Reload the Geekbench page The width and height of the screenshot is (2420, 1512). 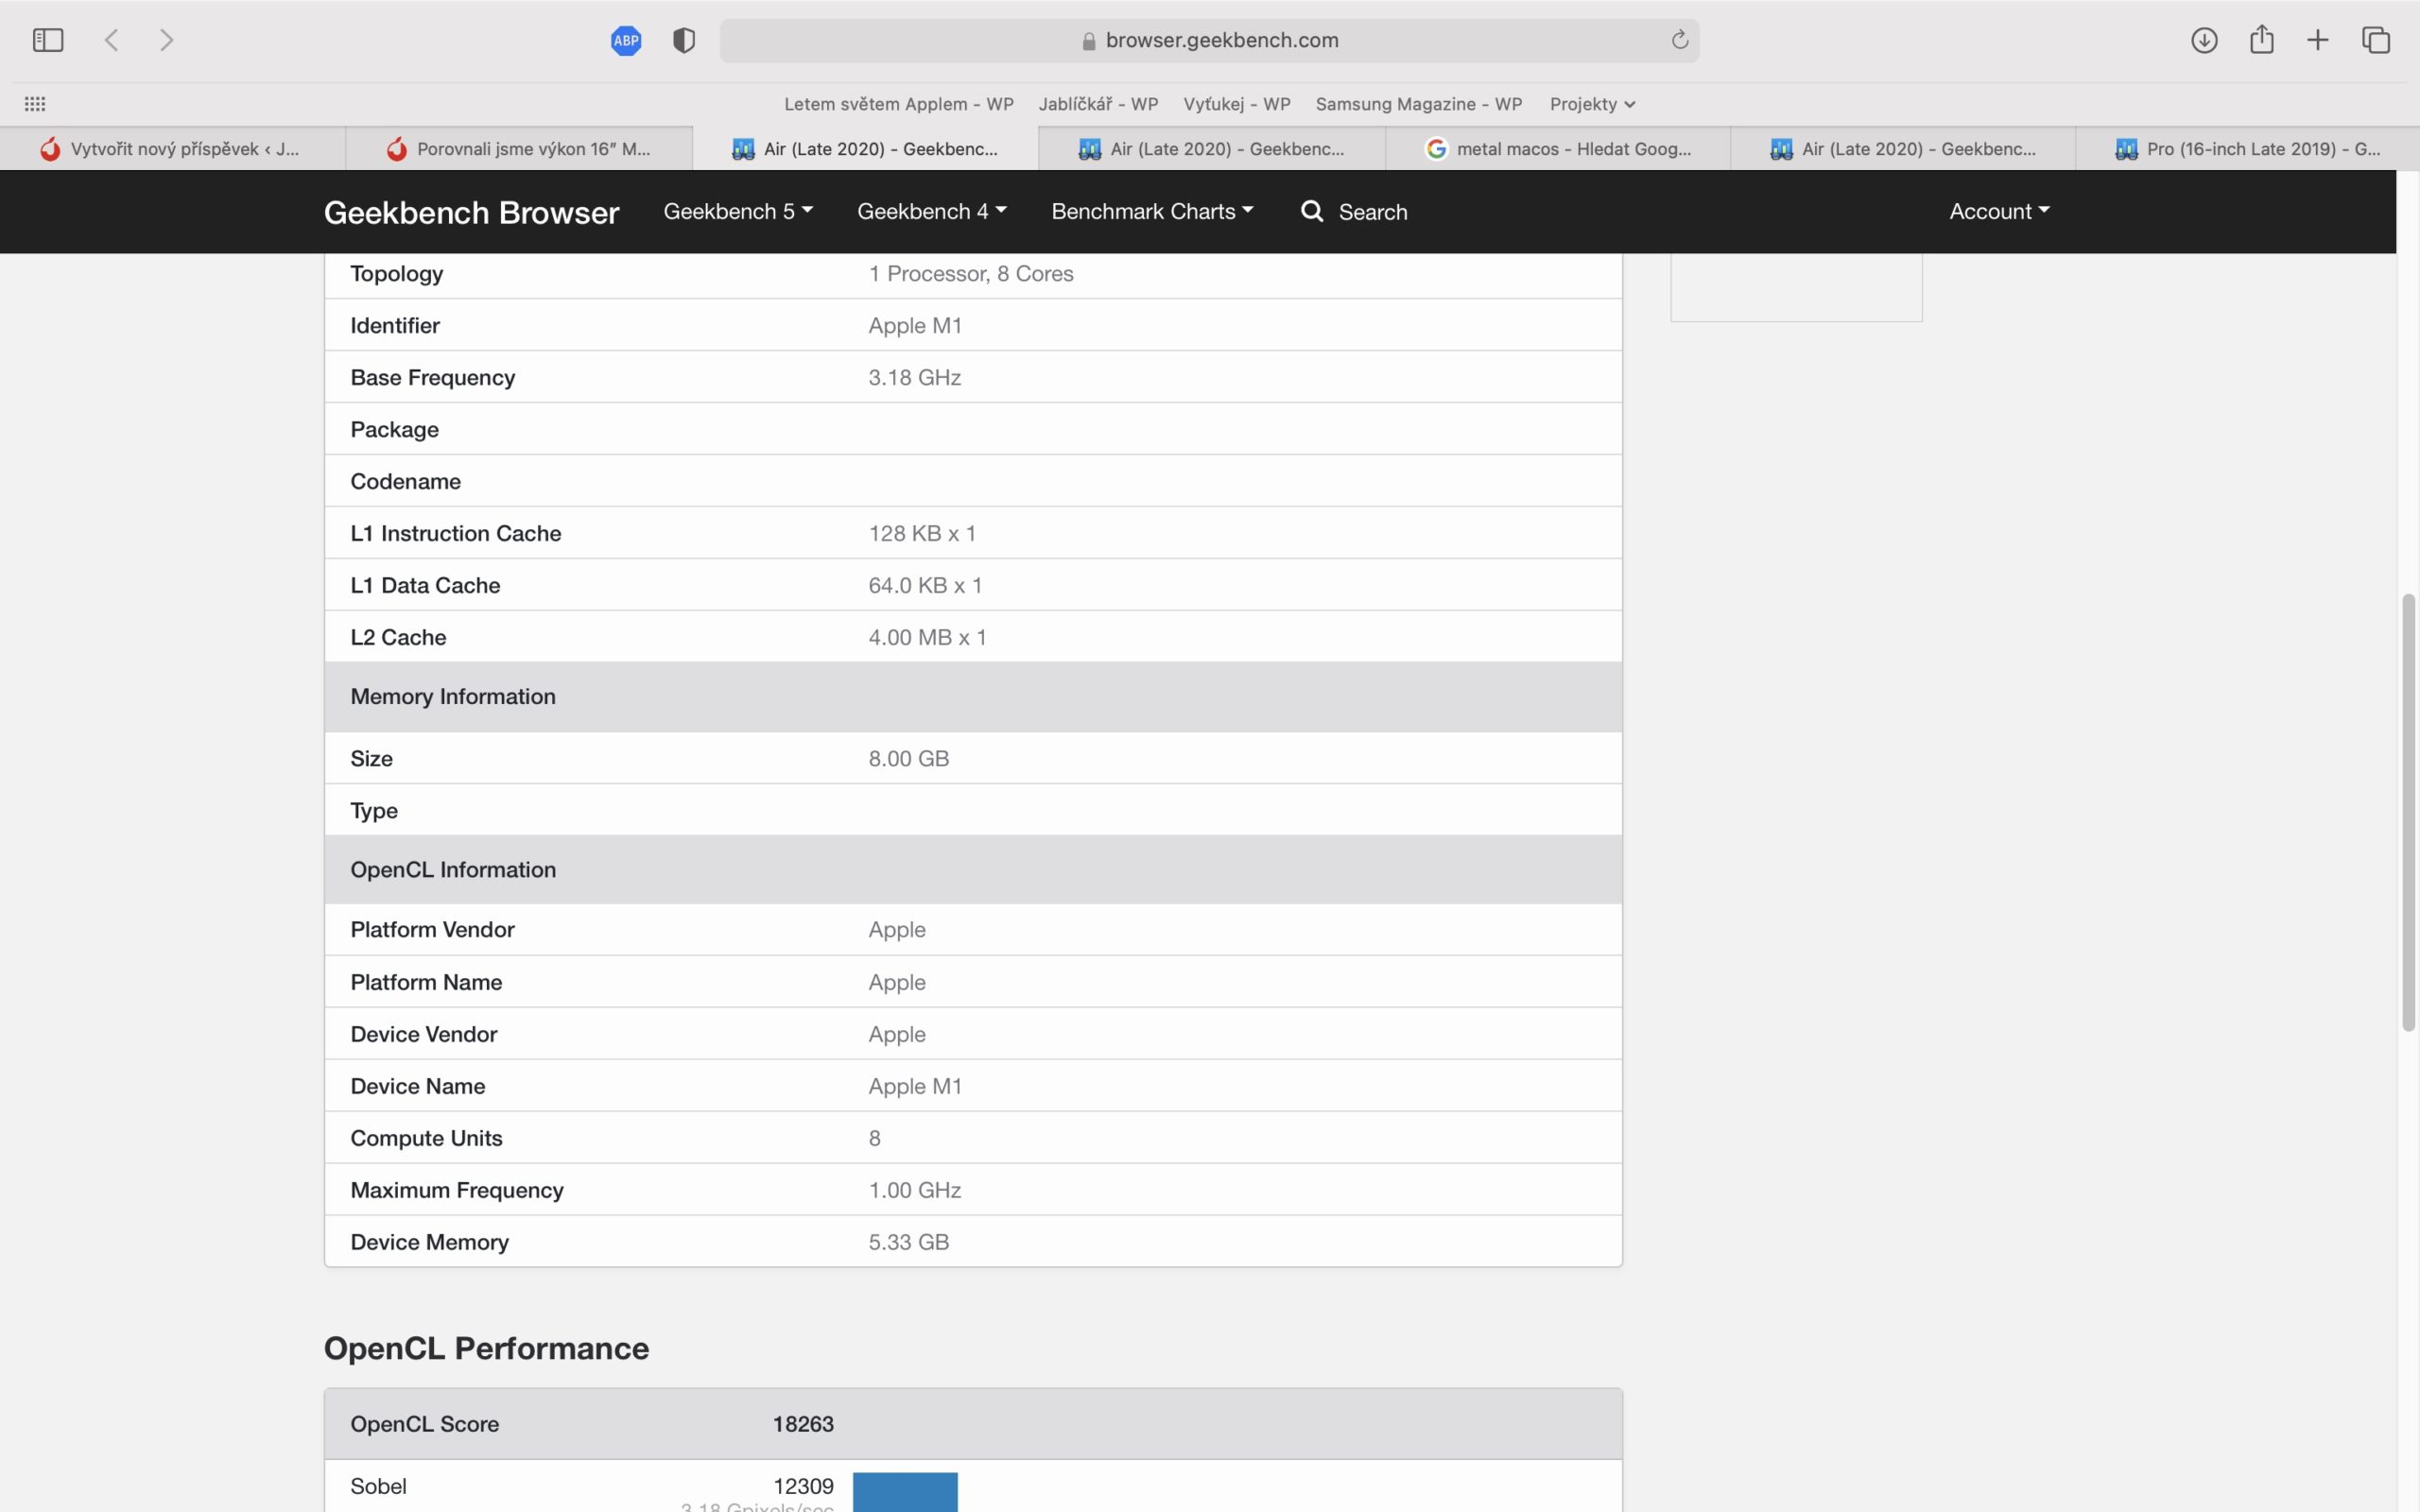[1680, 40]
